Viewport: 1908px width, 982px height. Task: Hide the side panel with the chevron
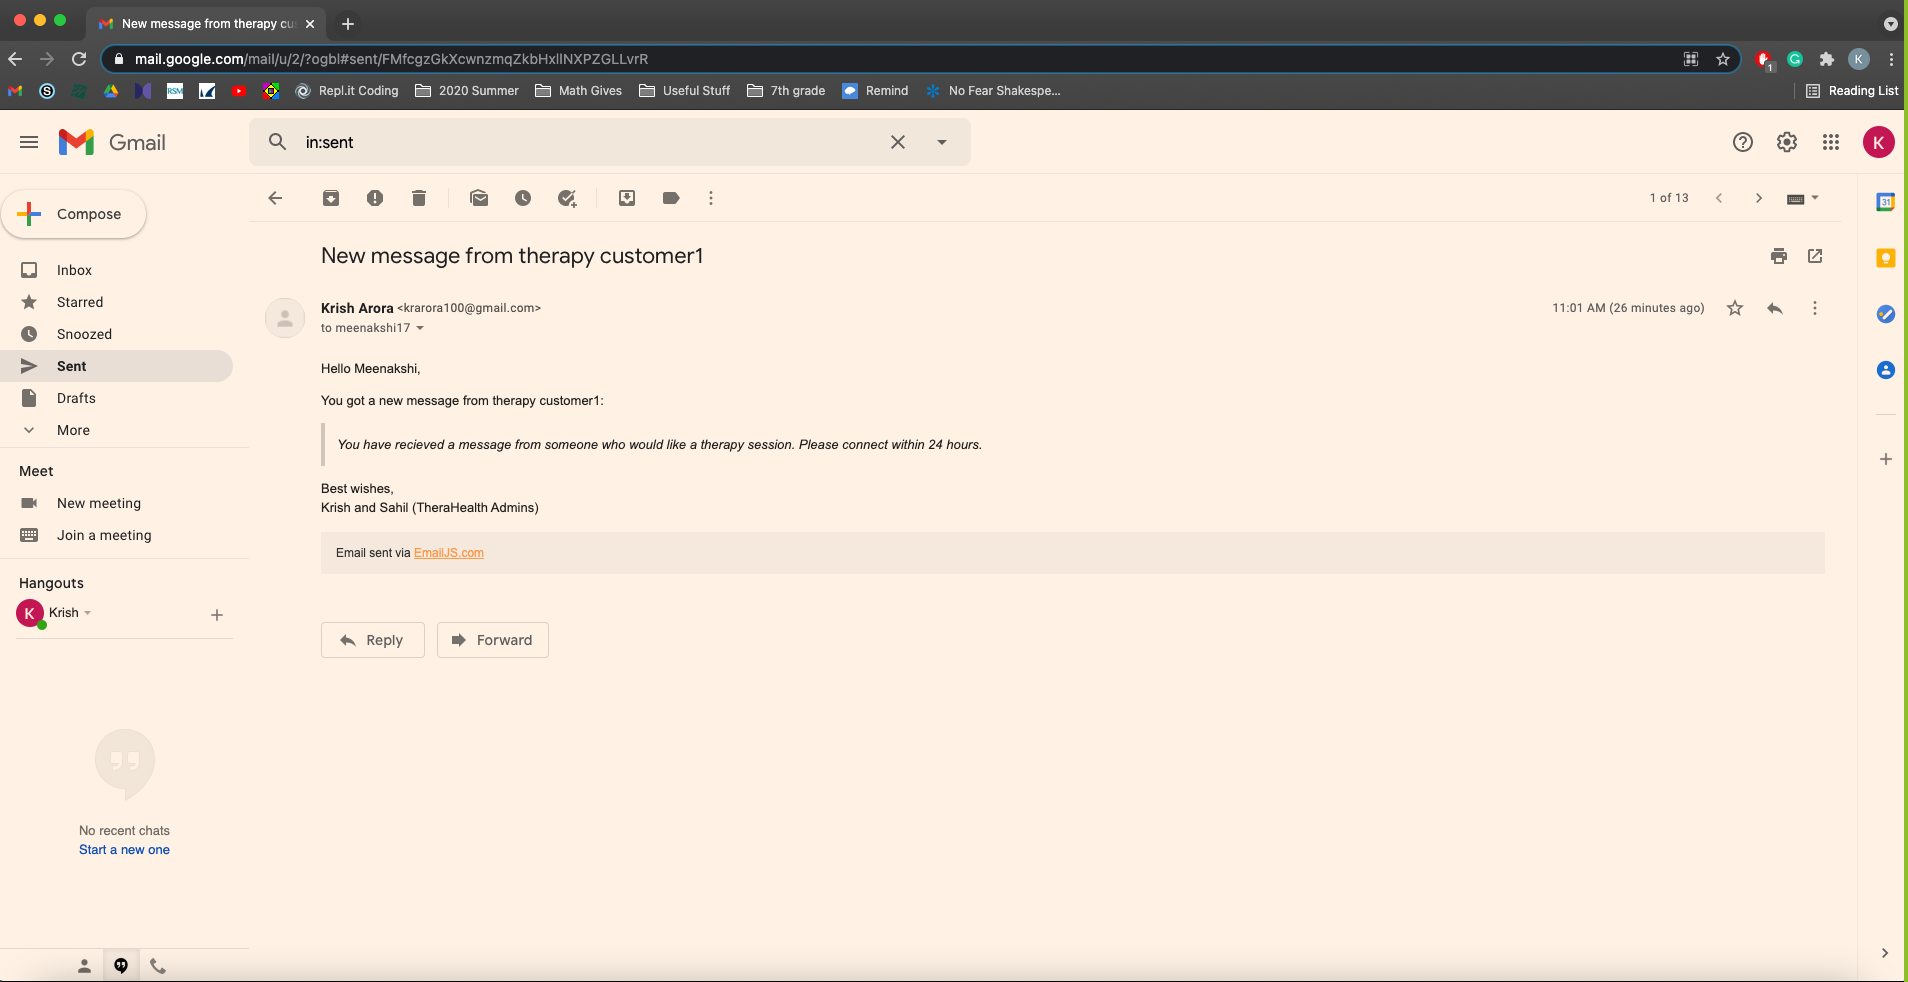point(1884,953)
